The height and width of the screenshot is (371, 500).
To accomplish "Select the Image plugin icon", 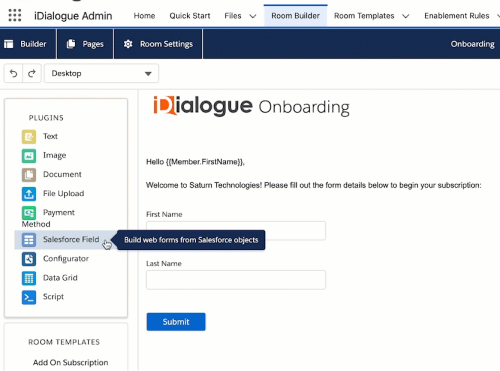I will 29,156.
